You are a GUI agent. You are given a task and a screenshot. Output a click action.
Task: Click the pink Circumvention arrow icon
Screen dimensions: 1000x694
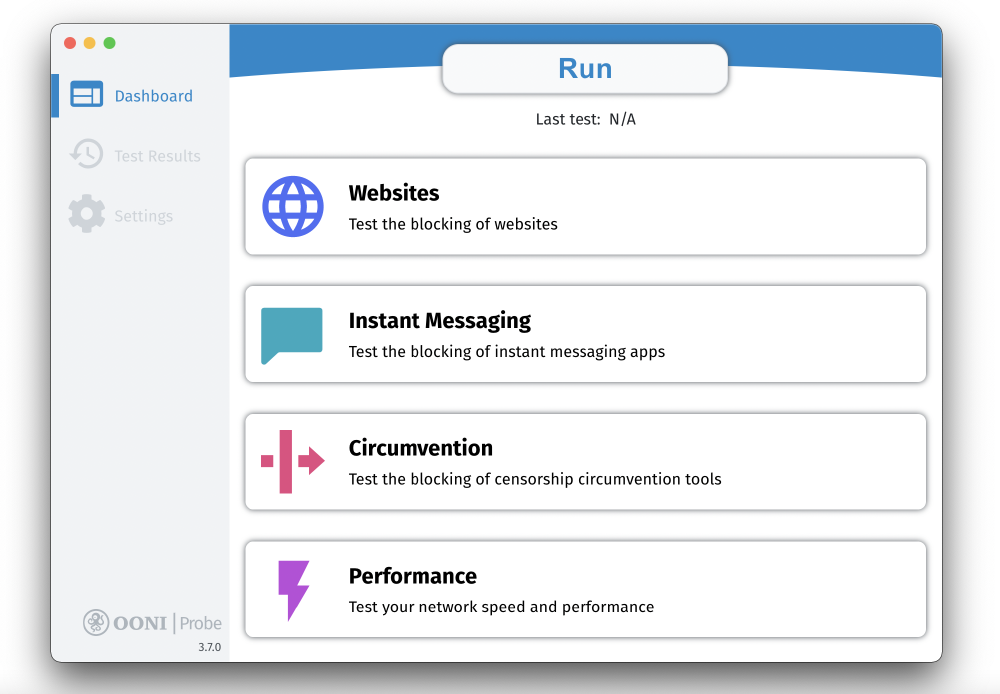(x=292, y=461)
